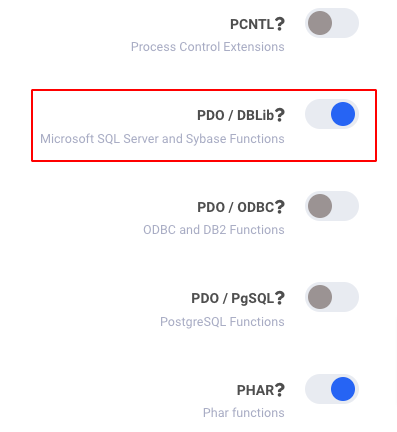The height and width of the screenshot is (432, 397).
Task: Click the question mark next to PDO / DBLib
Action: coord(280,115)
